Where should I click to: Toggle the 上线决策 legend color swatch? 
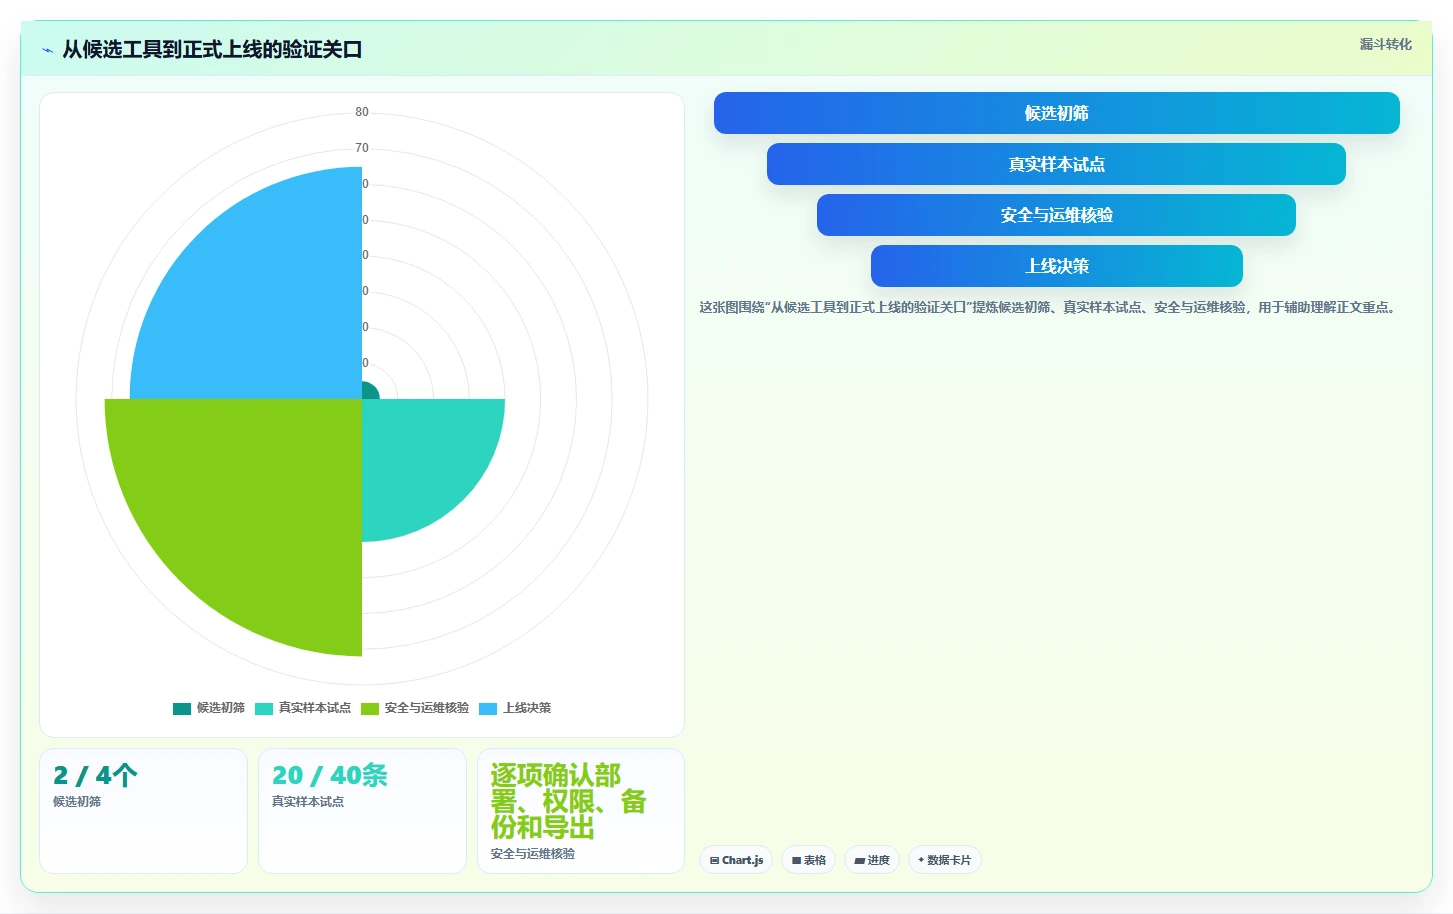click(488, 708)
